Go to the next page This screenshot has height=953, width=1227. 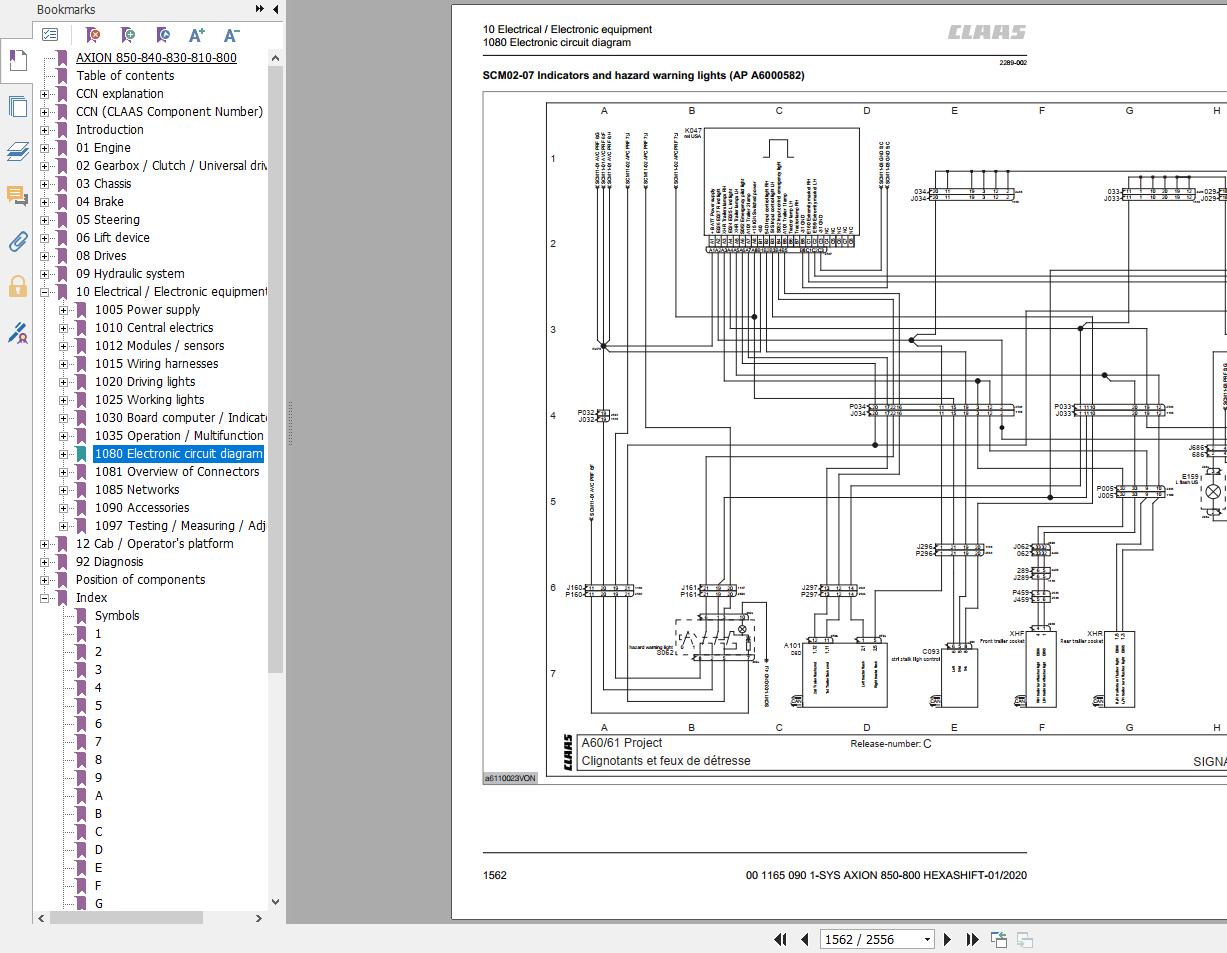pyautogui.click(x=947, y=939)
